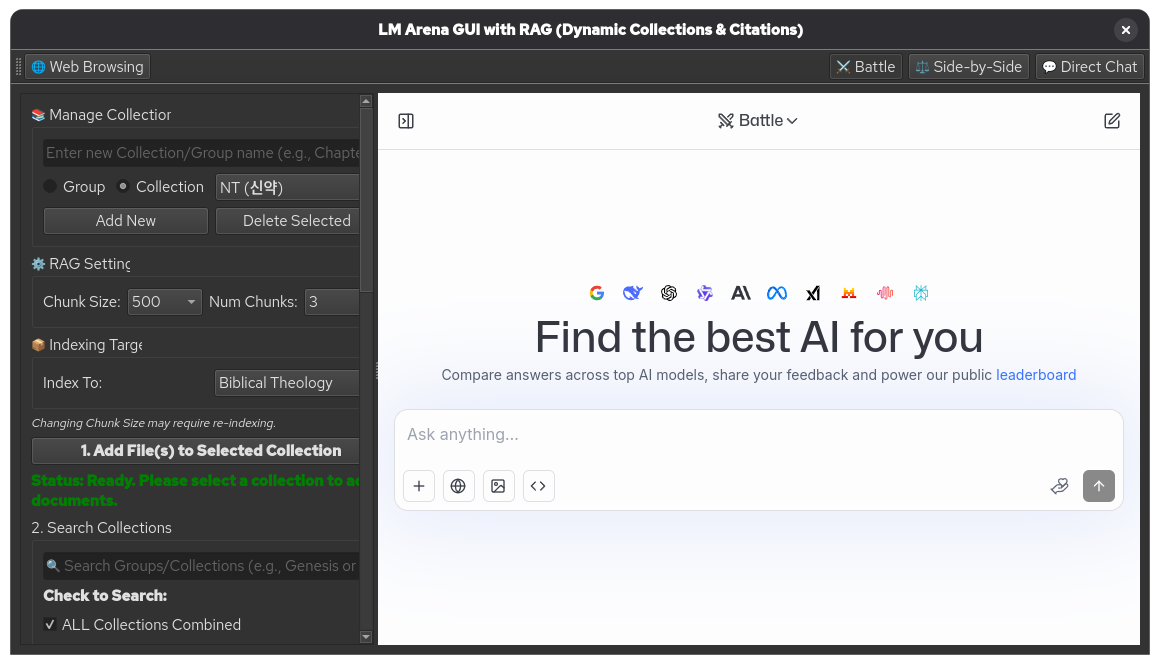Click the RAG Settings heading
Image resolution: width=1160 pixels, height=665 pixels.
[81, 263]
